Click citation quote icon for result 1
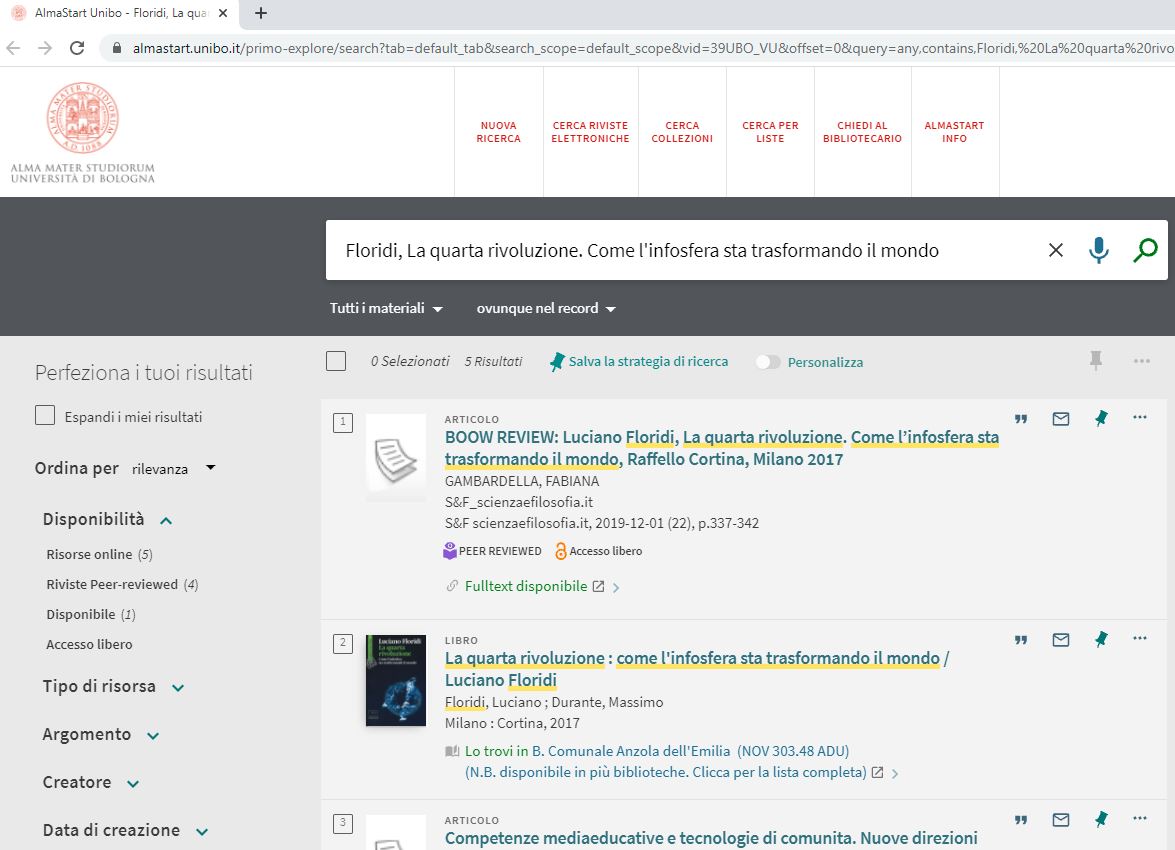This screenshot has width=1175, height=850. tap(1021, 418)
